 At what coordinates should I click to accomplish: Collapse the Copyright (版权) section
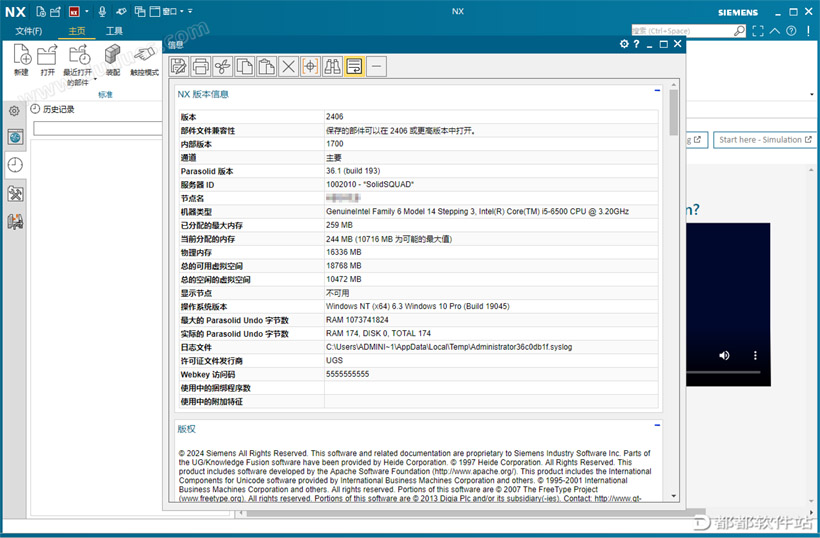coord(657,425)
